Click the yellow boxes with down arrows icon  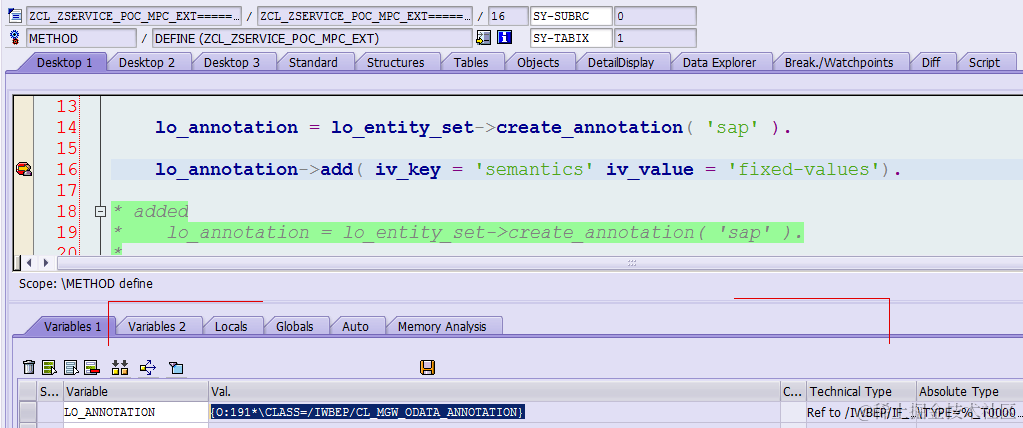[120, 367]
